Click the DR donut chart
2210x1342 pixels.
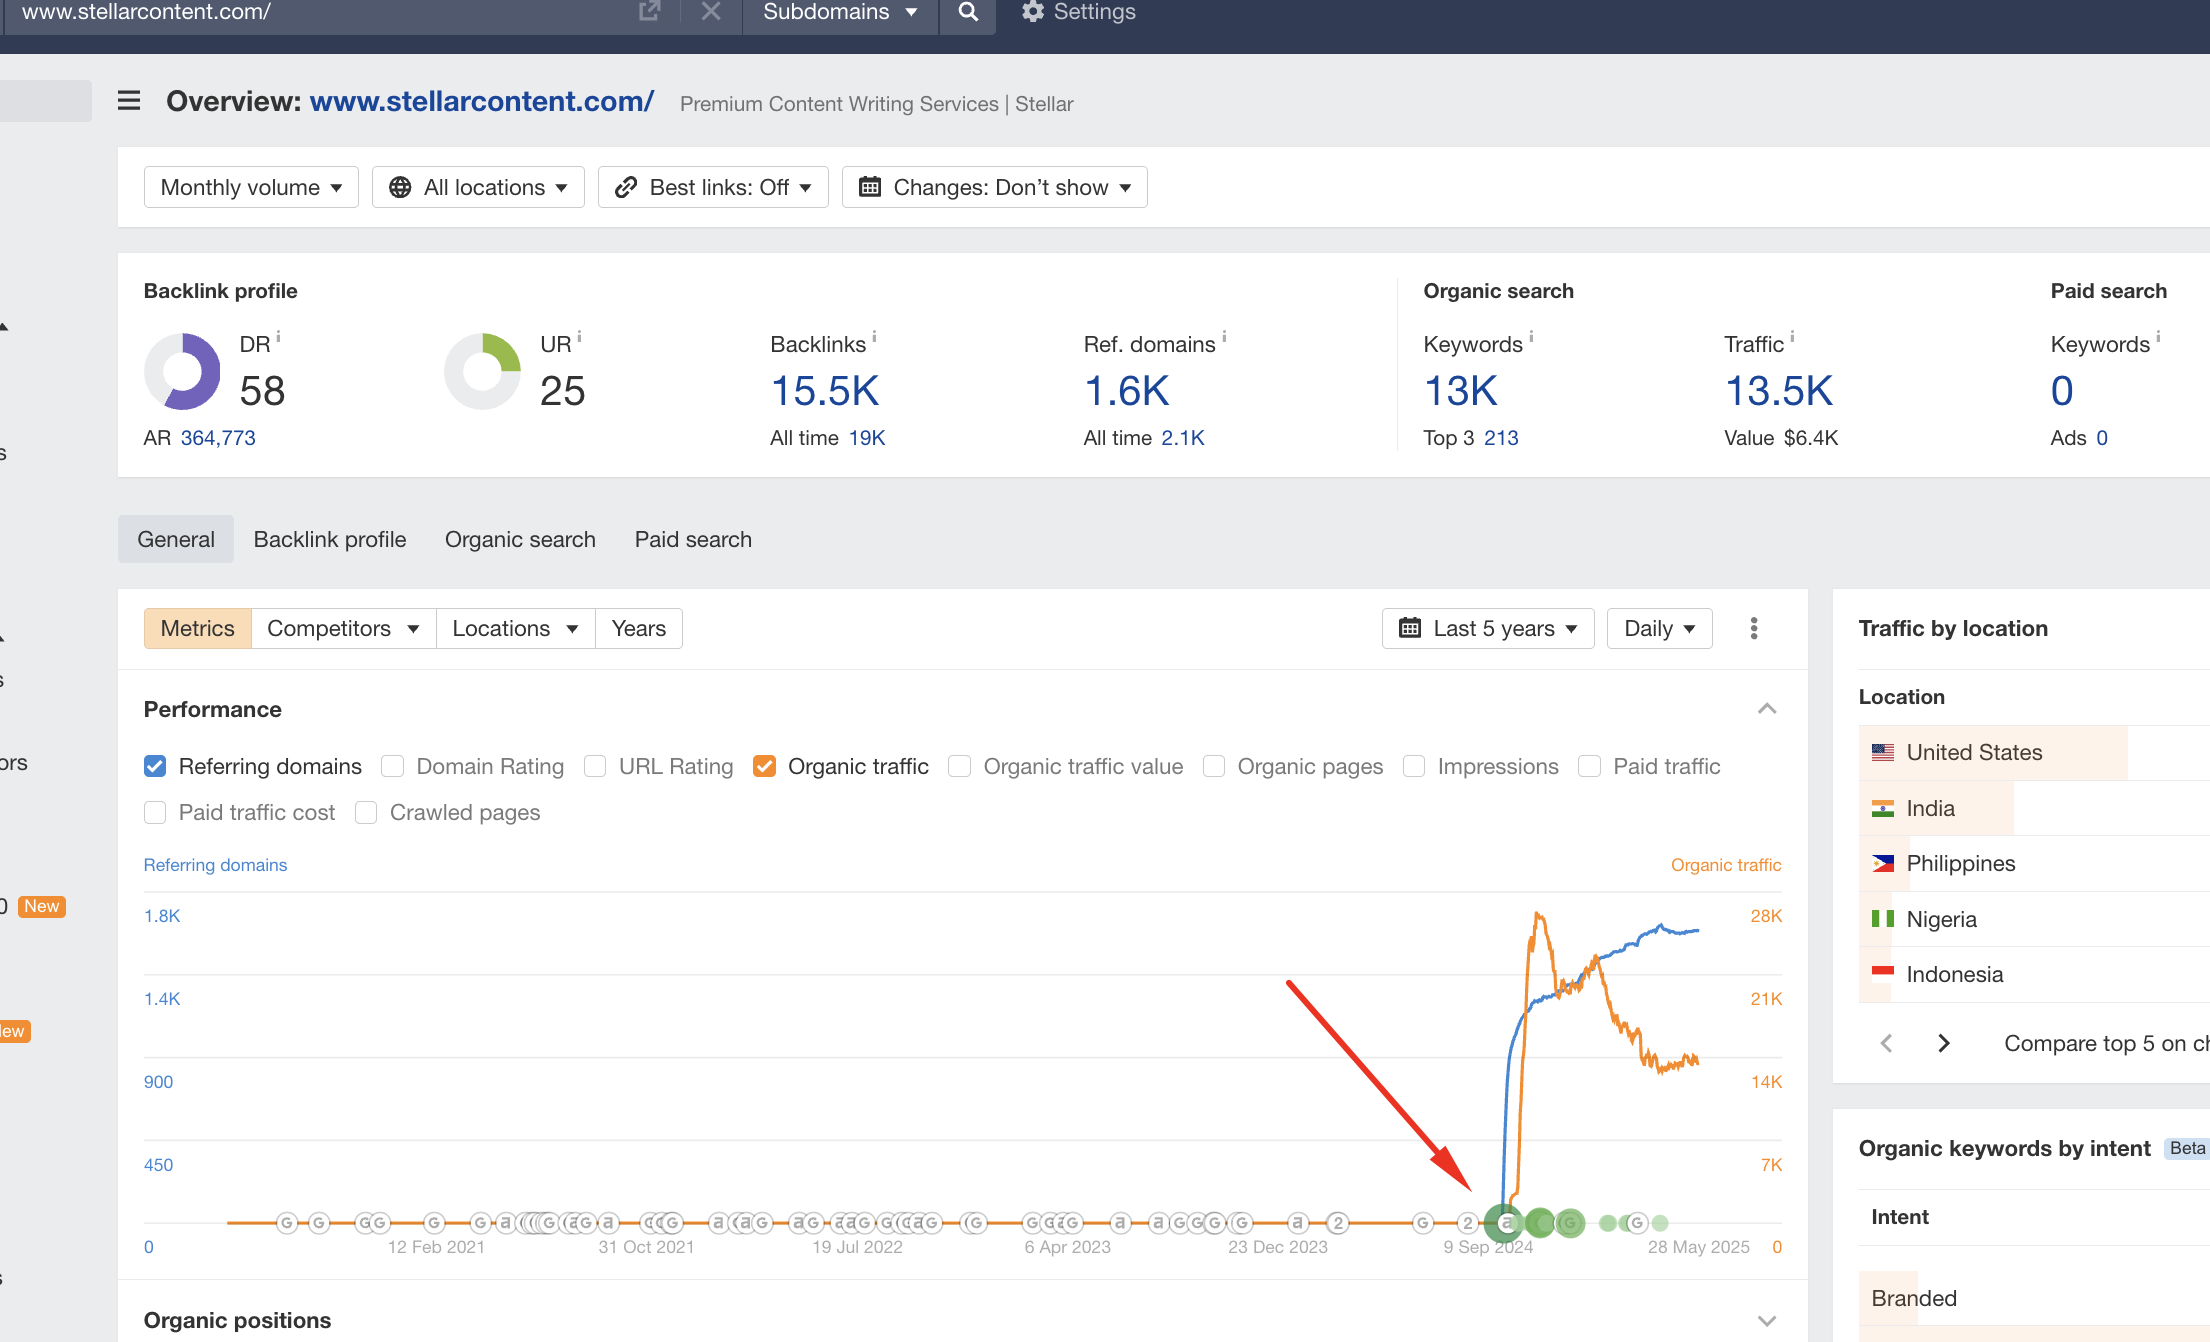pyautogui.click(x=182, y=371)
